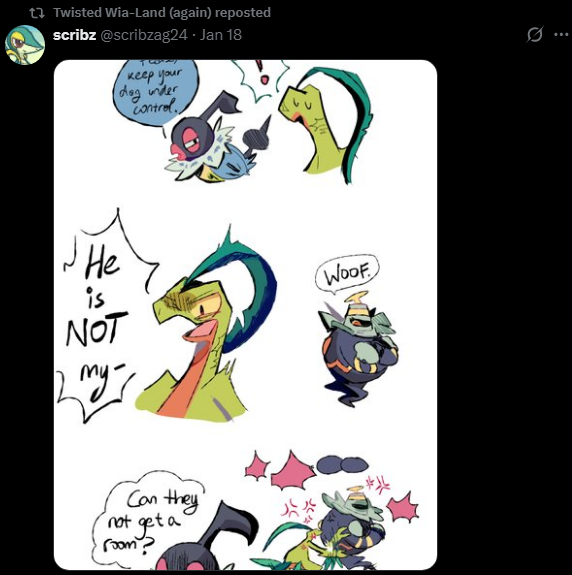Open the post via Jan 18 timestamp
The height and width of the screenshot is (575, 572).
pos(221,35)
